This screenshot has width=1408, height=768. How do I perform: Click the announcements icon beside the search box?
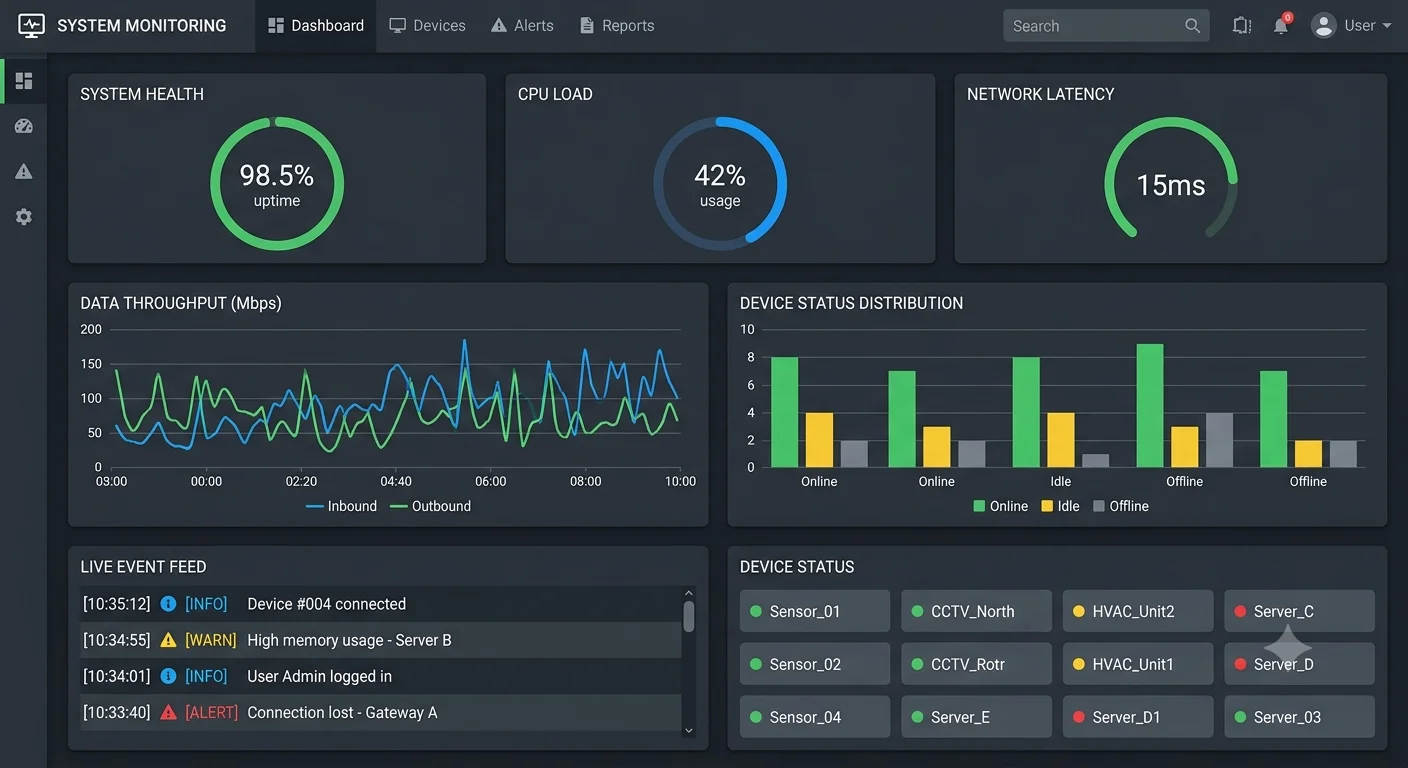tap(1242, 26)
